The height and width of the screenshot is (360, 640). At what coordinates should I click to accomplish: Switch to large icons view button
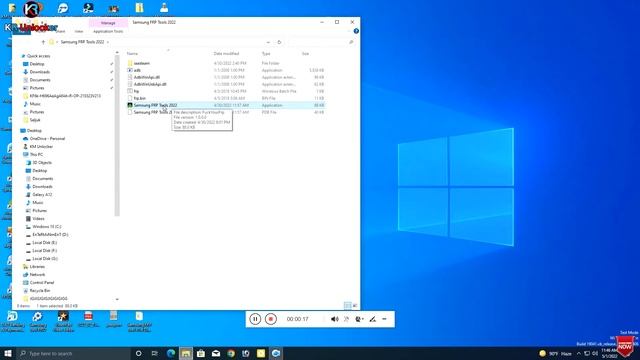point(355,305)
